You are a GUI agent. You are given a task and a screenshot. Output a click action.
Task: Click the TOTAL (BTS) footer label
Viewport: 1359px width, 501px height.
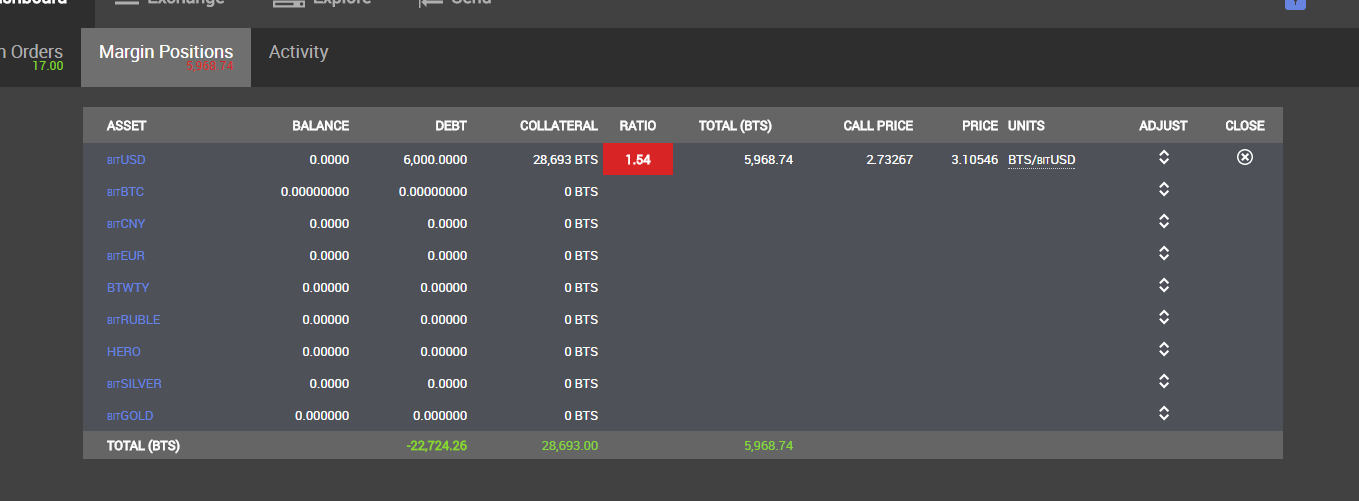[143, 446]
